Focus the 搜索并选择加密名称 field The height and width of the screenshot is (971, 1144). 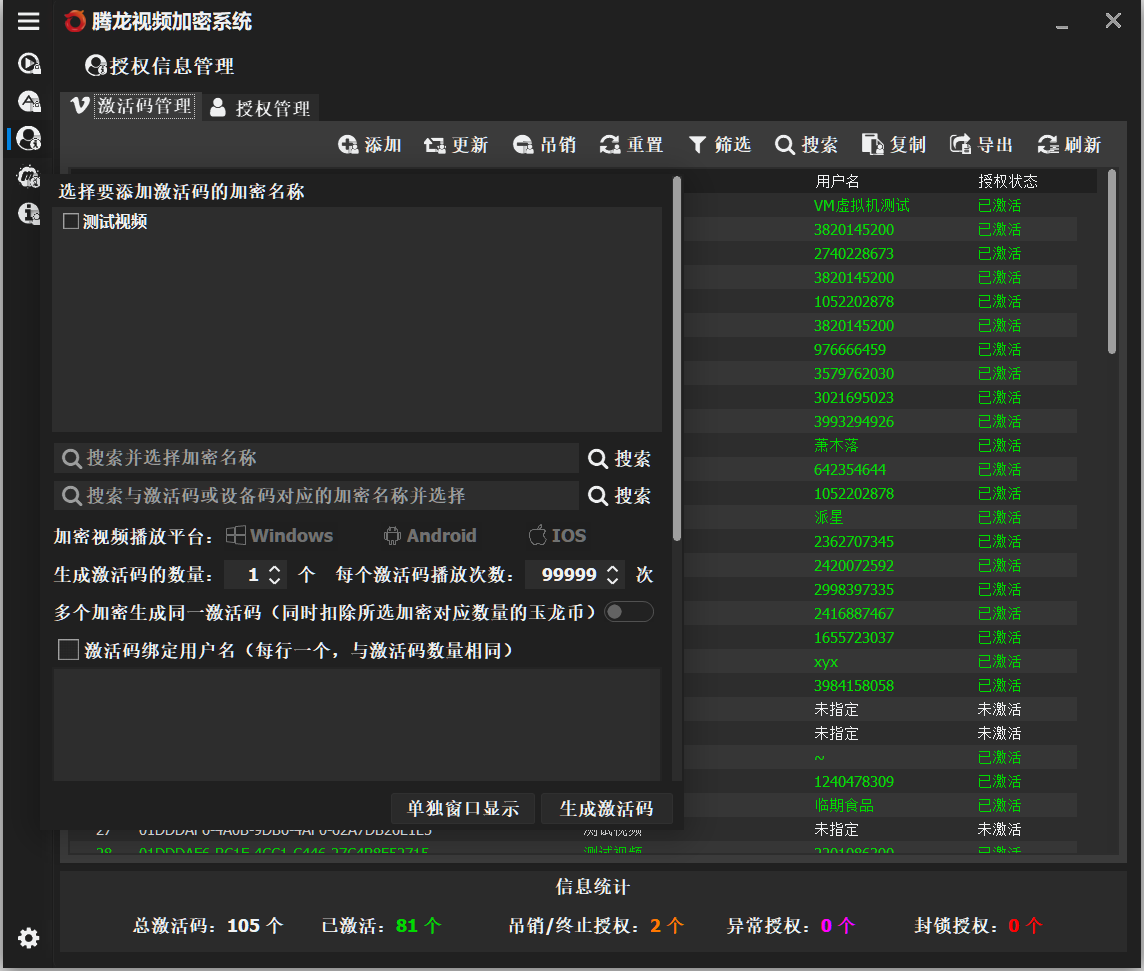[x=316, y=458]
